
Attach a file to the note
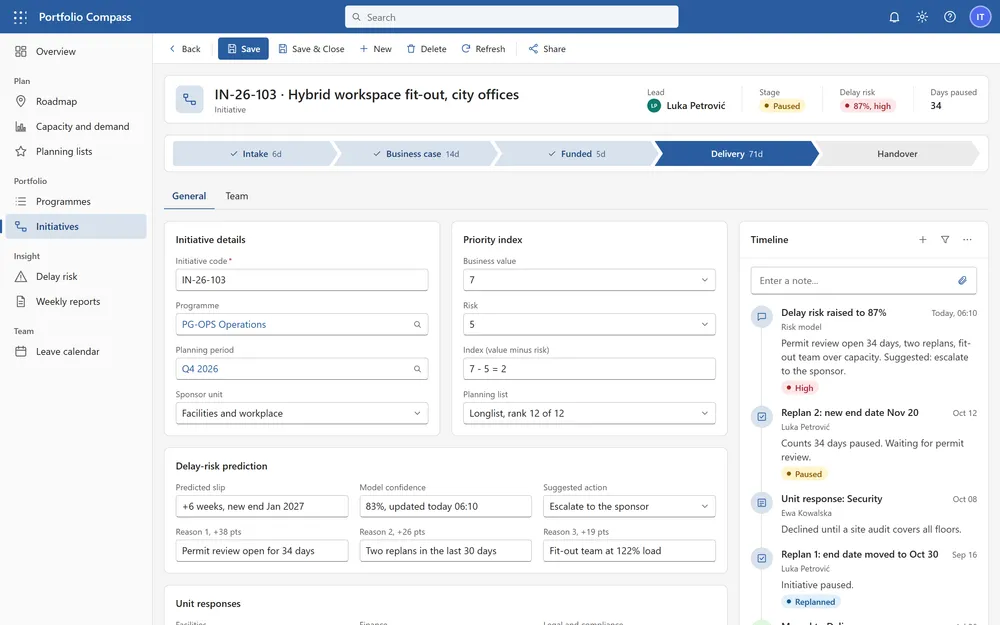pos(962,281)
